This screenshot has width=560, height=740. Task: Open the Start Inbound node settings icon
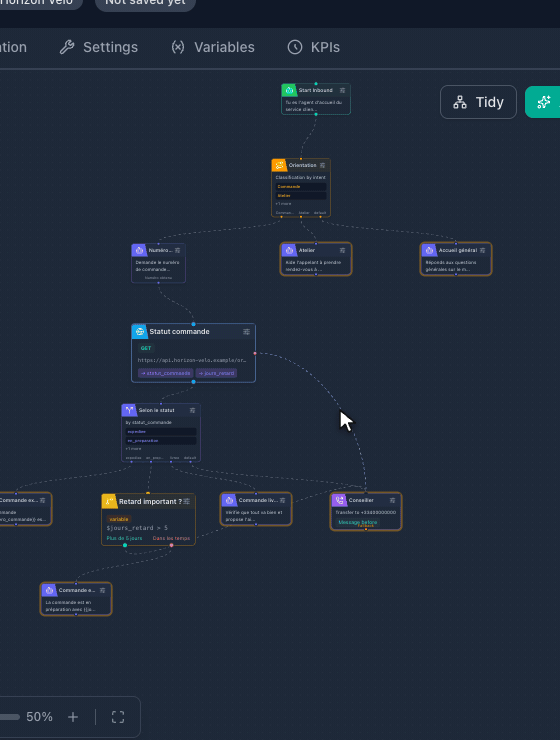click(343, 90)
